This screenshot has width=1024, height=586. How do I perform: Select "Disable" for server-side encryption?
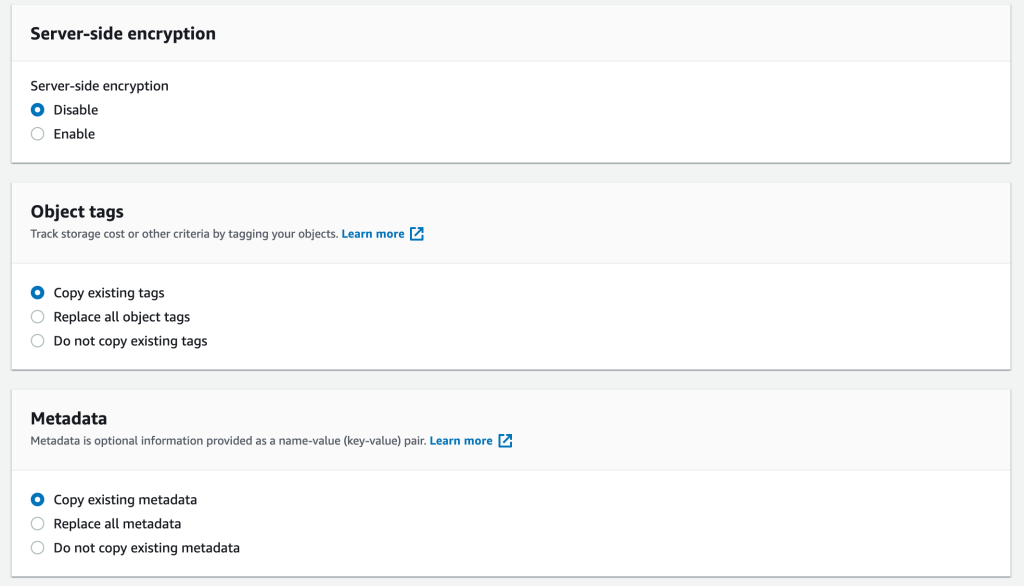coord(37,110)
